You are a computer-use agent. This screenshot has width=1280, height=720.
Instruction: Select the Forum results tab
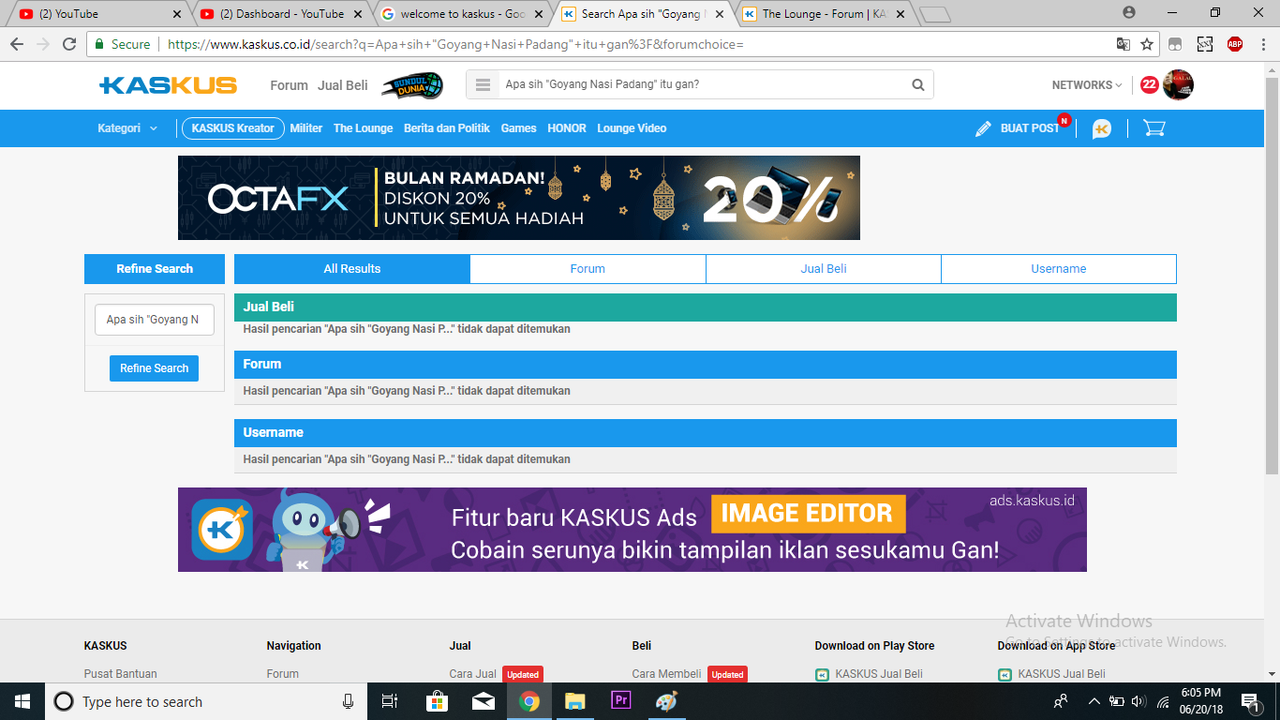[x=588, y=269]
